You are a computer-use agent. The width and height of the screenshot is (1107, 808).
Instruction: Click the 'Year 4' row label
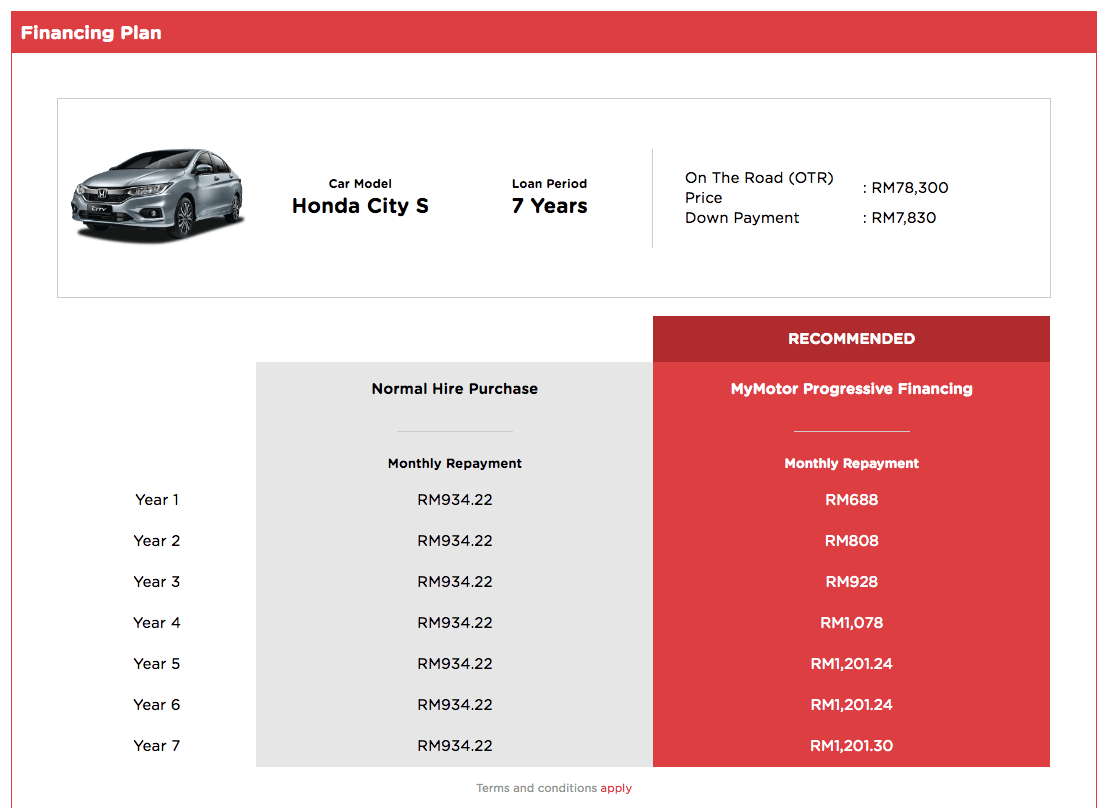coord(157,623)
